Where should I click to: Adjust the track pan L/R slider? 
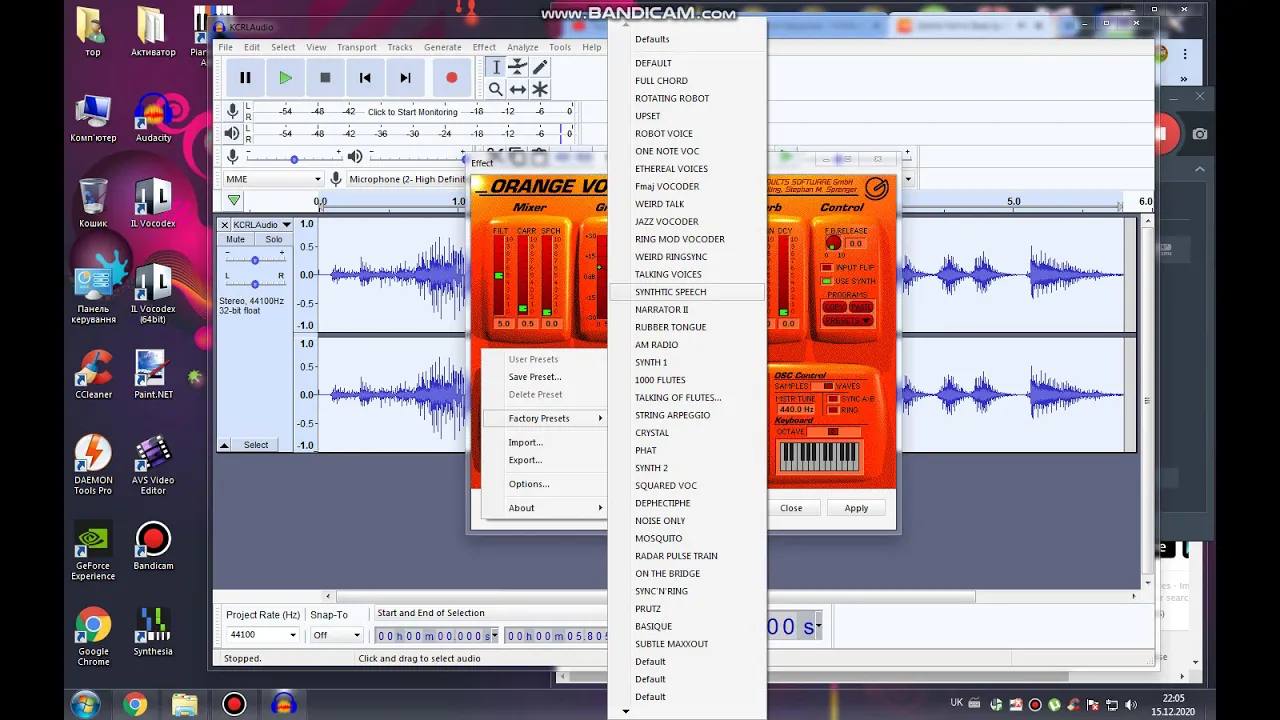click(255, 284)
